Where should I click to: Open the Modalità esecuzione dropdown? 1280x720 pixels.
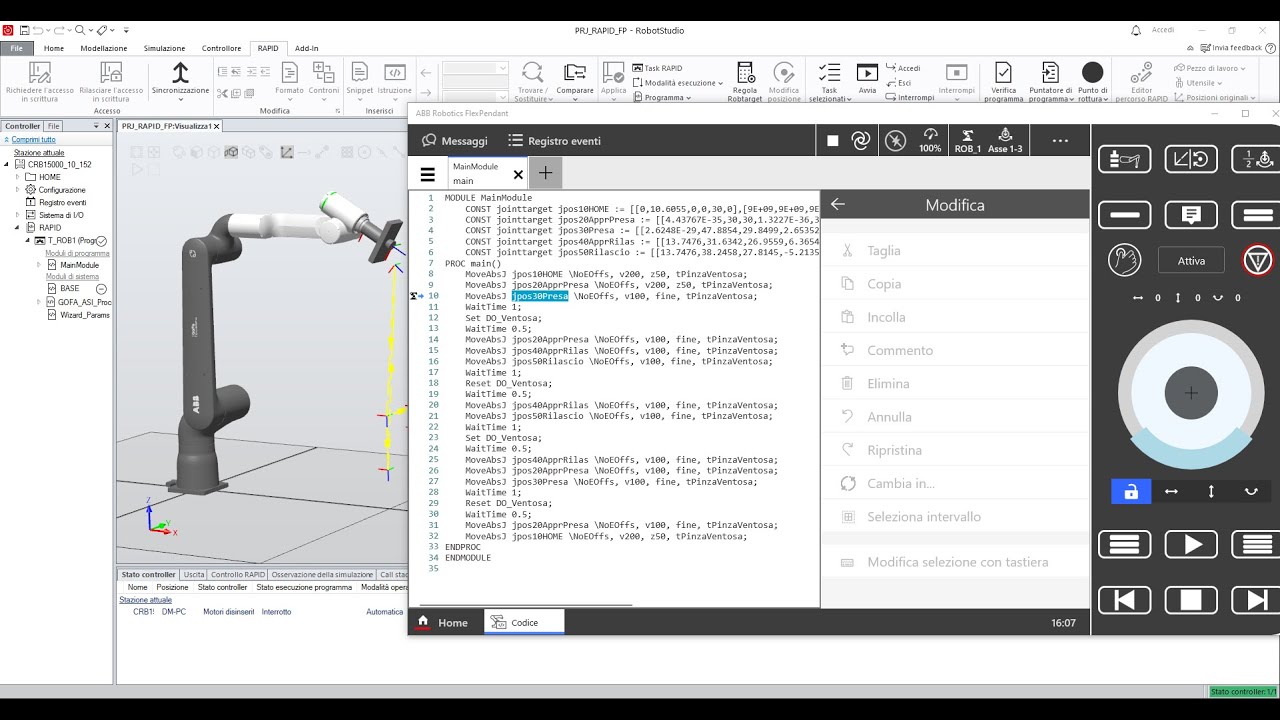pyautogui.click(x=677, y=83)
